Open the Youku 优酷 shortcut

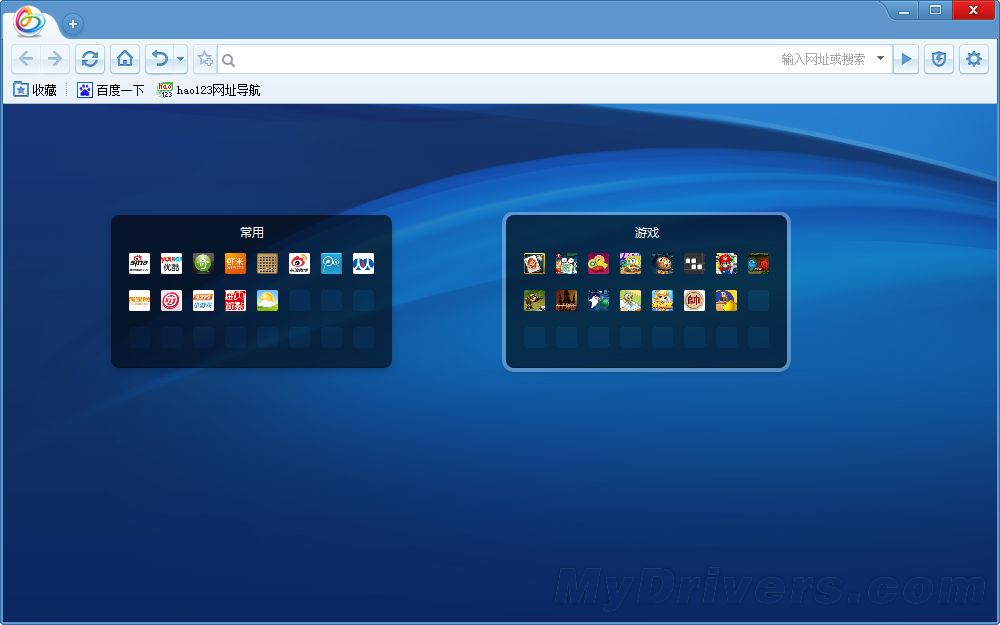pos(172,263)
